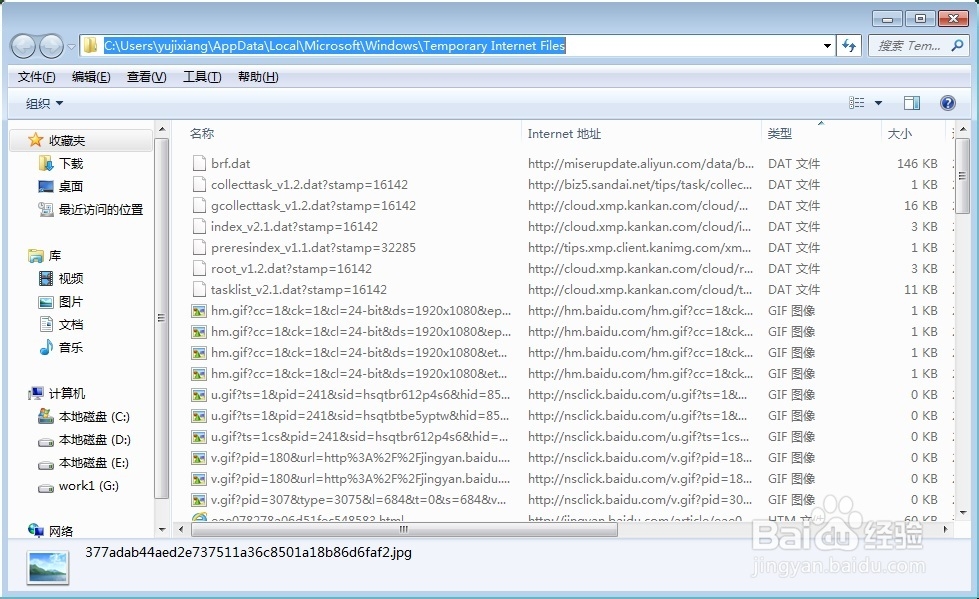Image resolution: width=979 pixels, height=599 pixels.
Task: Click file list vertical scroll up arrow
Action: coord(962,130)
